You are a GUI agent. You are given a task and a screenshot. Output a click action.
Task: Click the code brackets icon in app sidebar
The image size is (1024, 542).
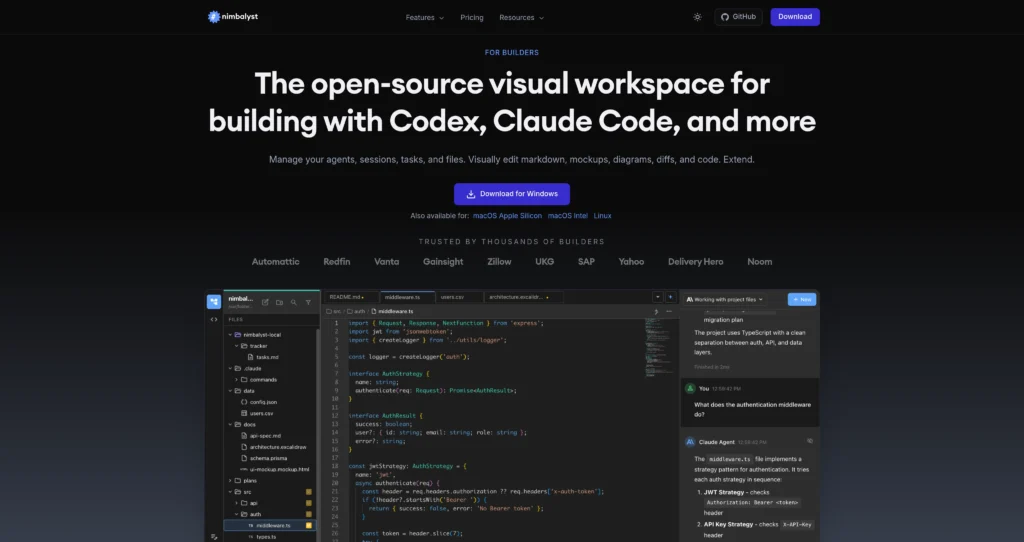214,319
